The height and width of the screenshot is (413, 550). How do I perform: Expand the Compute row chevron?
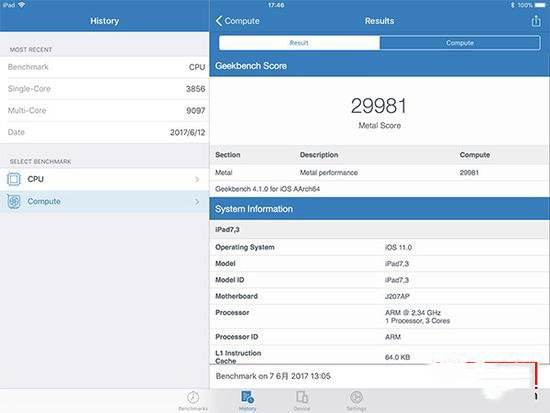(197, 201)
